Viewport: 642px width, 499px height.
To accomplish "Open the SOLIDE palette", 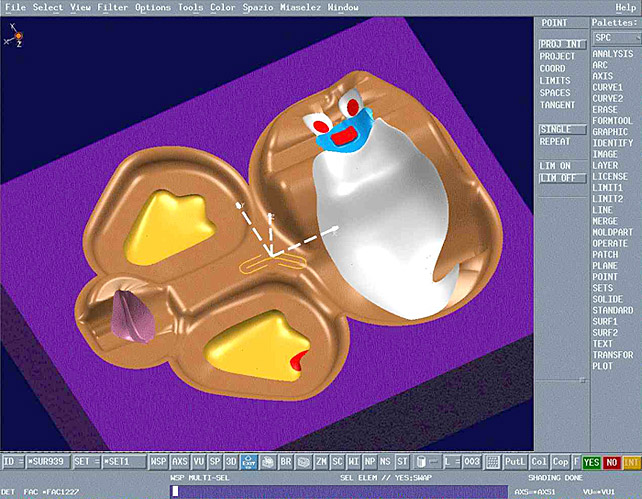I will point(607,299).
